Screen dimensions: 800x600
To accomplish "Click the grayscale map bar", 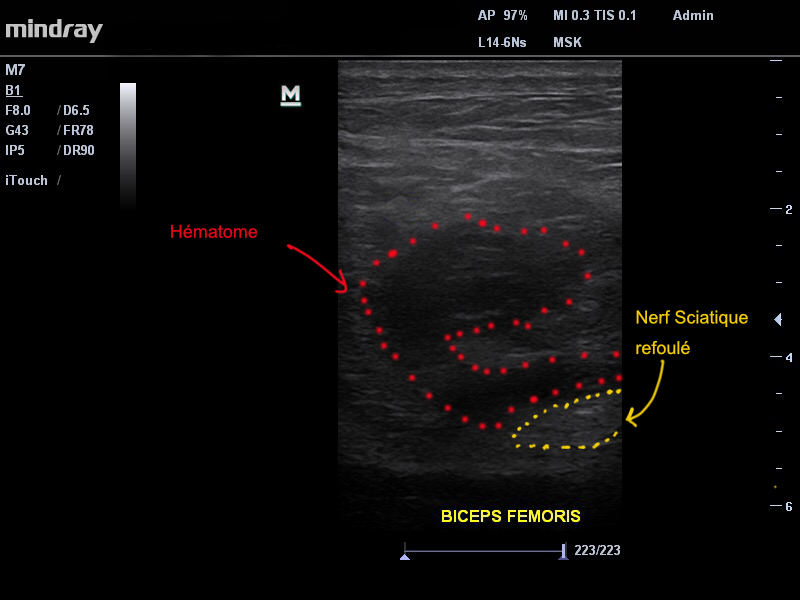I will point(128,145).
